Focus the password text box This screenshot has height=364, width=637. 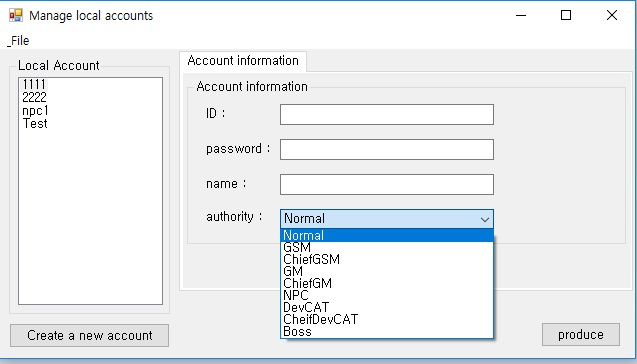click(387, 150)
